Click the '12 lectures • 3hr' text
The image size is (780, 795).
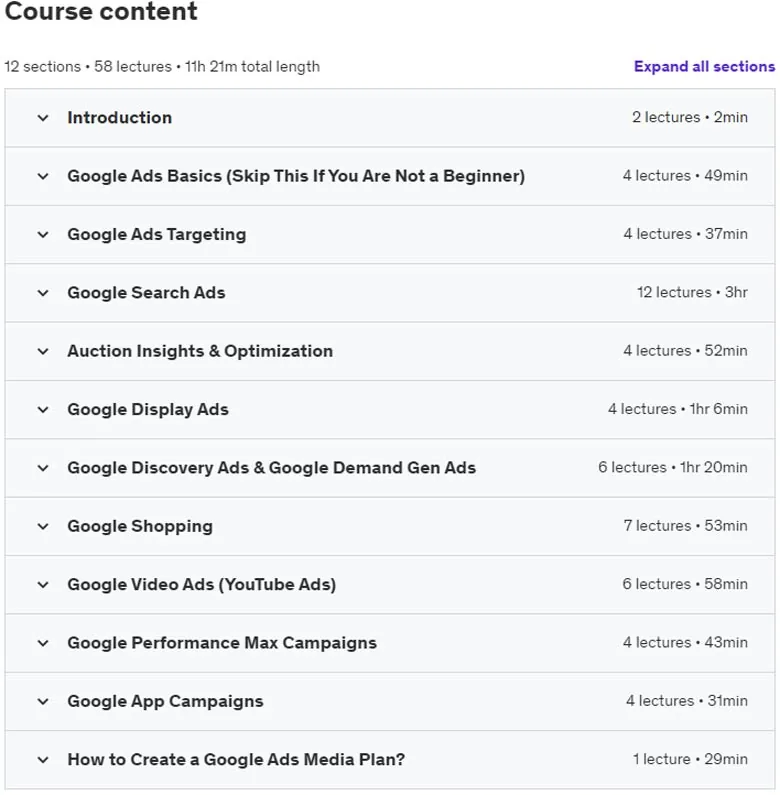tap(692, 292)
